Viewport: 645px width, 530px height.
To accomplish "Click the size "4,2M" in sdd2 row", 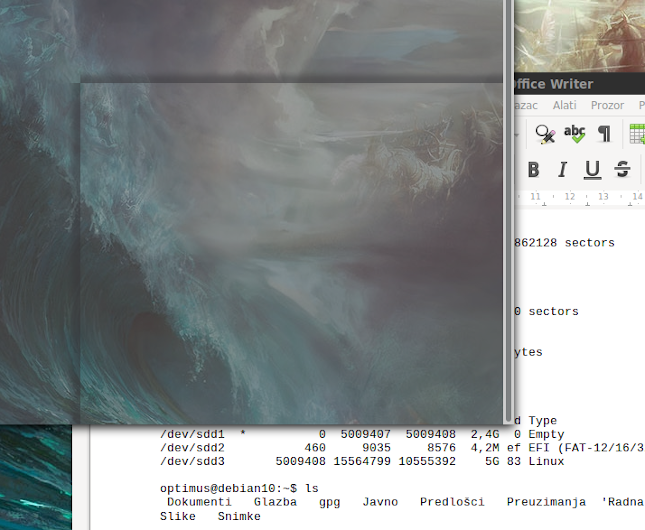I will (x=485, y=448).
